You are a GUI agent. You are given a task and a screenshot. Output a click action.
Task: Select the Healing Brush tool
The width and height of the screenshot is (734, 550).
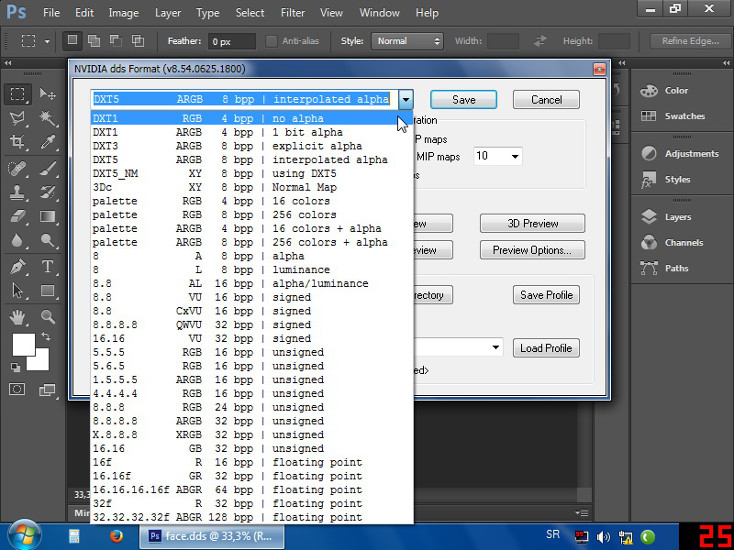click(18, 168)
